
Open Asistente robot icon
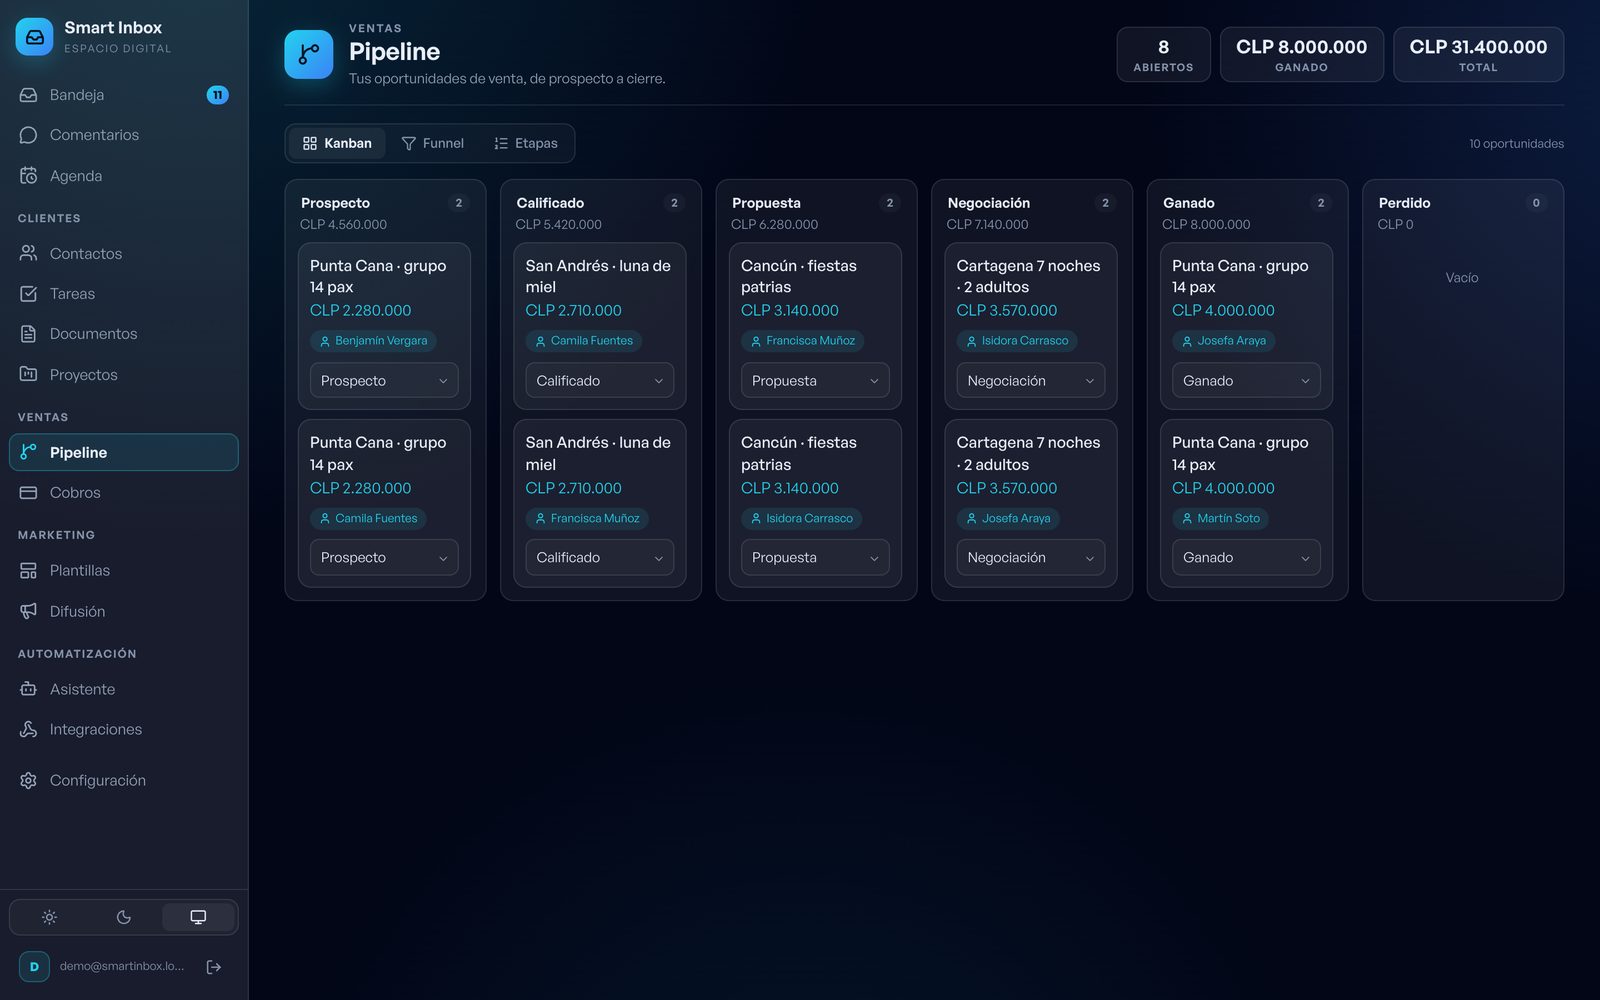point(28,689)
